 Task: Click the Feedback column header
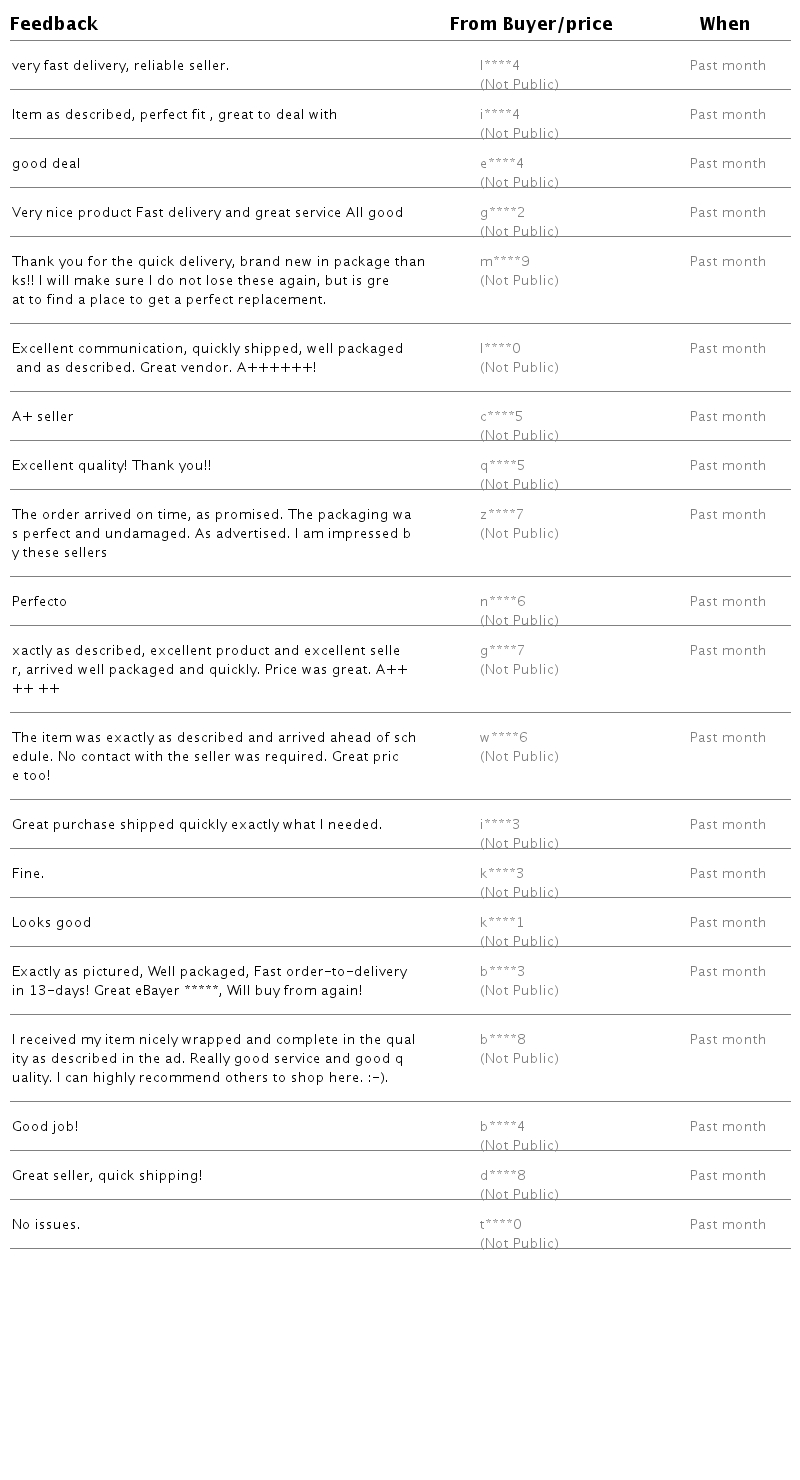54,24
